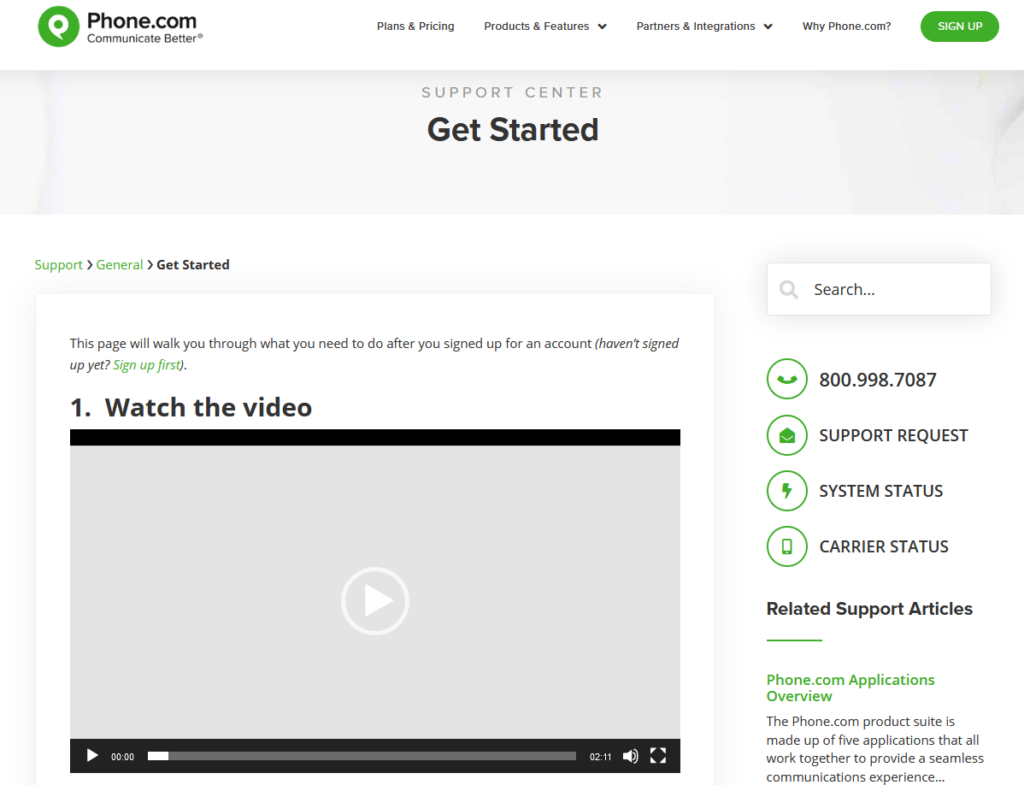The image size is (1024, 785).
Task: Click the 00:00 elapsed time label
Action: pos(122,756)
